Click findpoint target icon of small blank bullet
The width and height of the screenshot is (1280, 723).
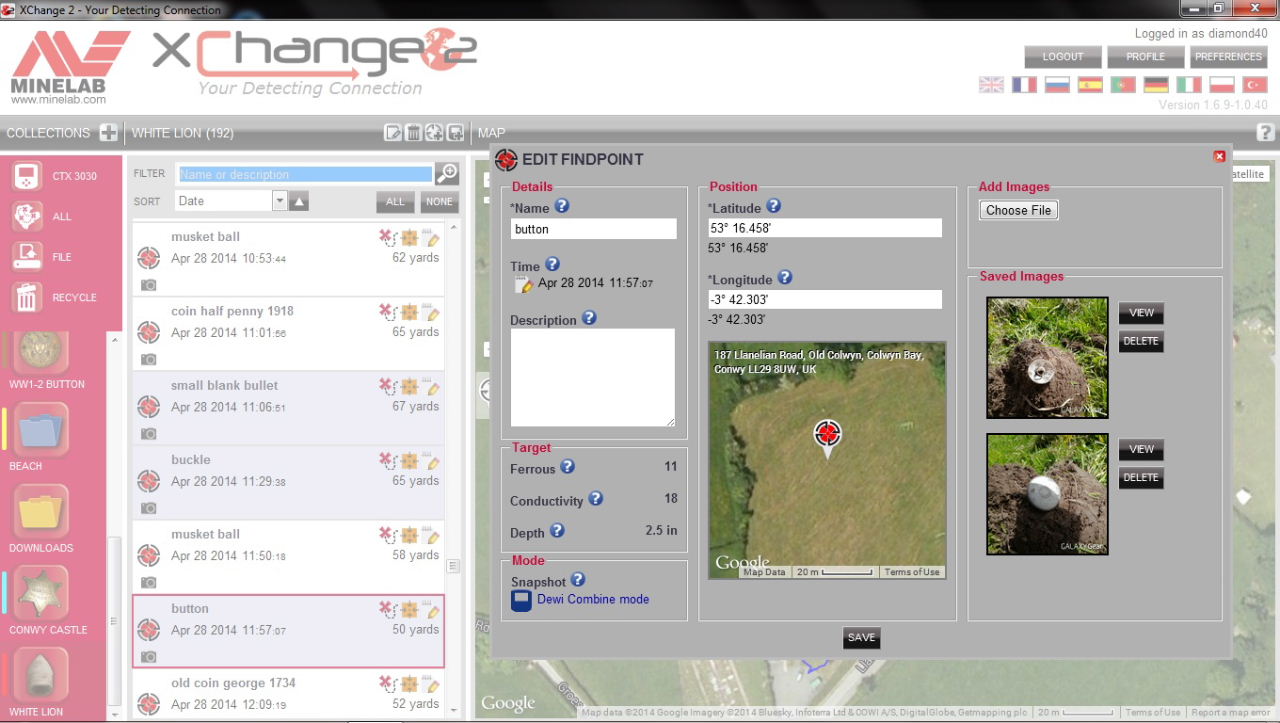[148, 406]
